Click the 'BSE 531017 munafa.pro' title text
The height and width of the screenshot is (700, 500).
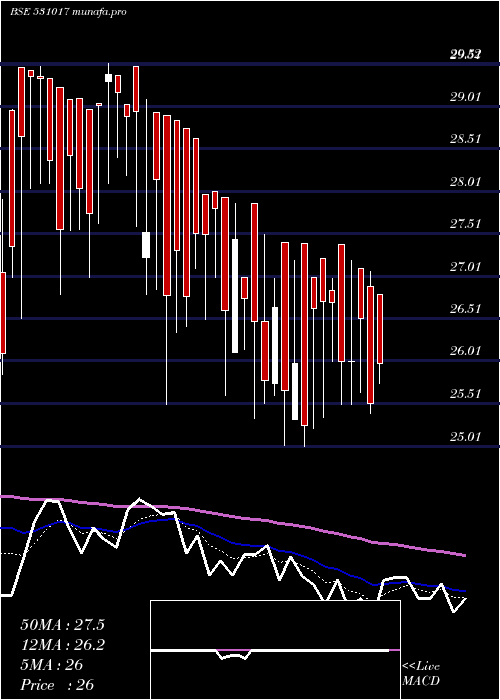pos(68,12)
